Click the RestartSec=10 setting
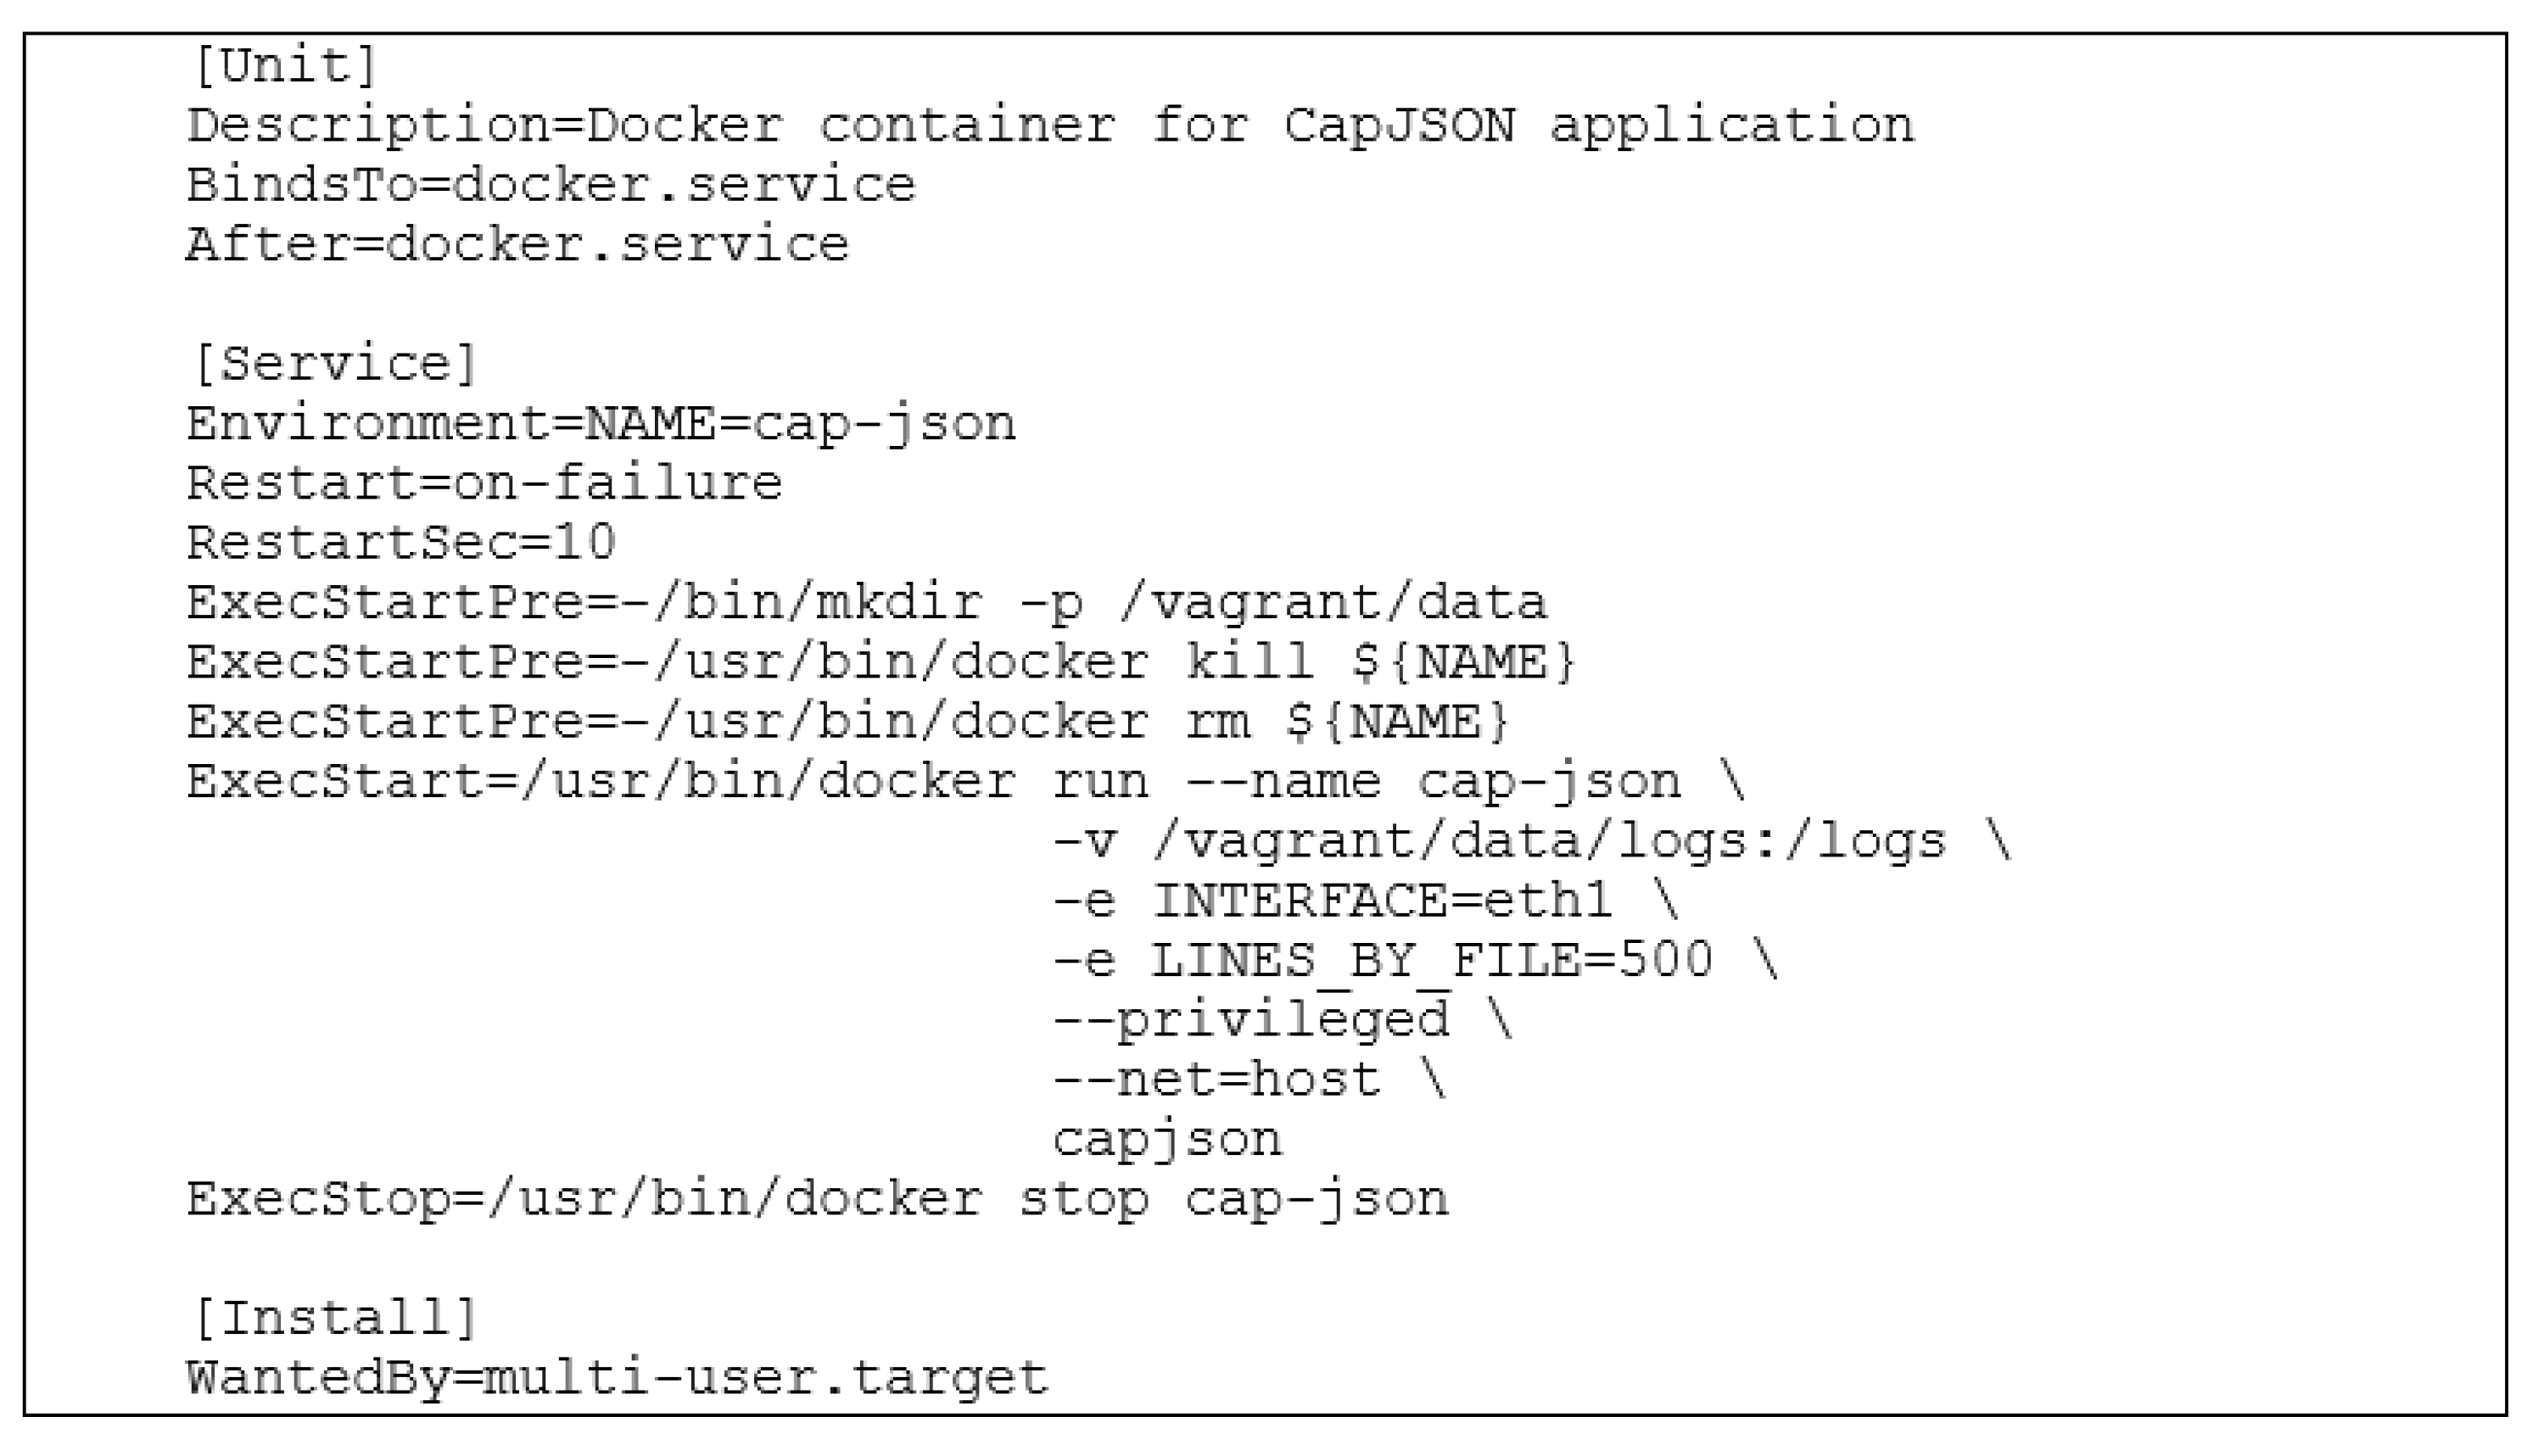Screen dimensions: 2527x1456 coord(401,544)
